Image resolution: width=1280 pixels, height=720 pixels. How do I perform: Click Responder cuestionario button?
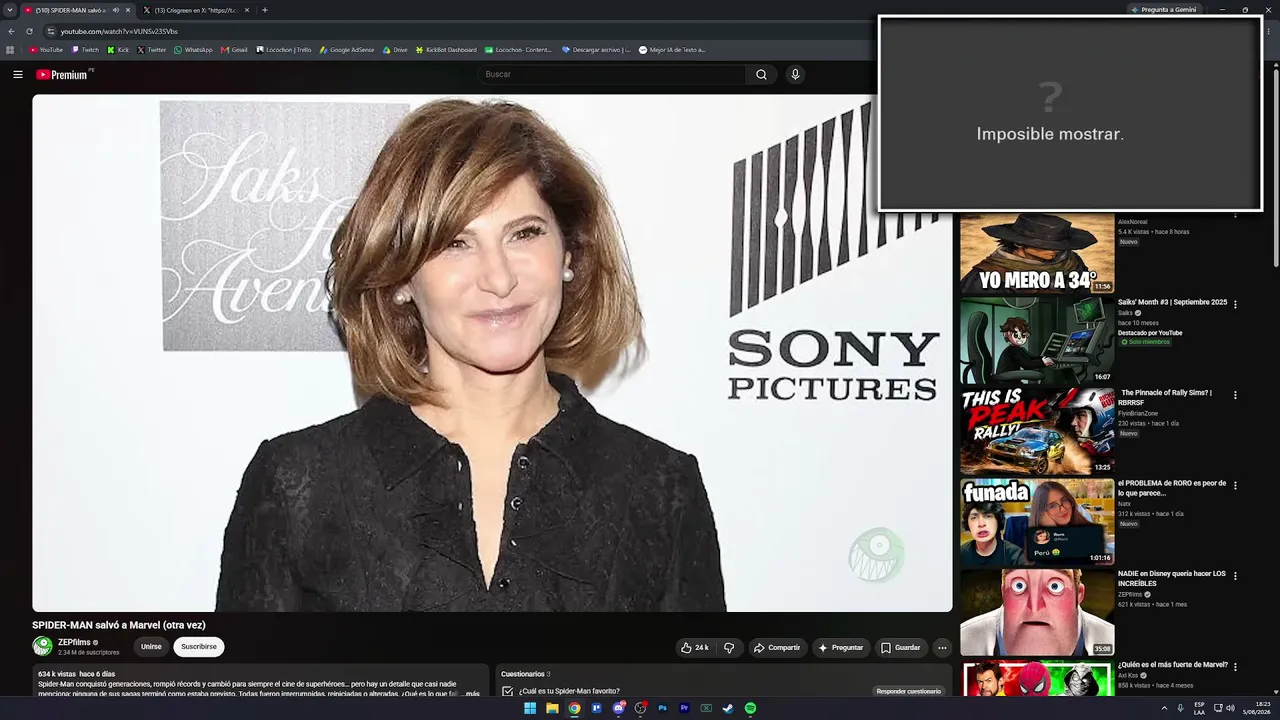click(x=909, y=691)
